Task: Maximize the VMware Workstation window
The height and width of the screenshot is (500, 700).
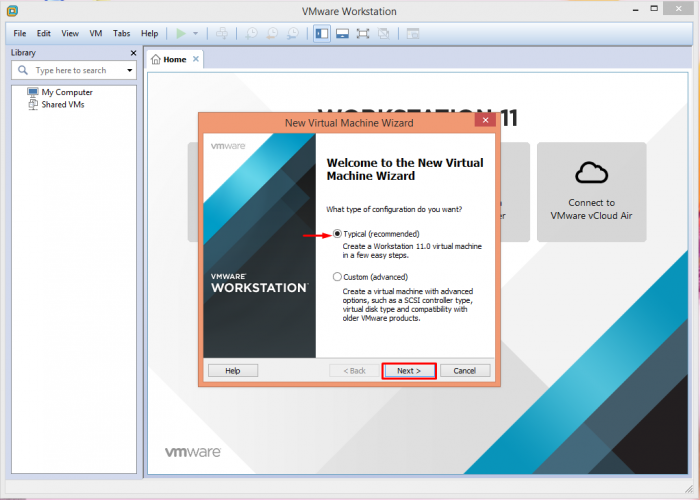Action: tap(654, 8)
